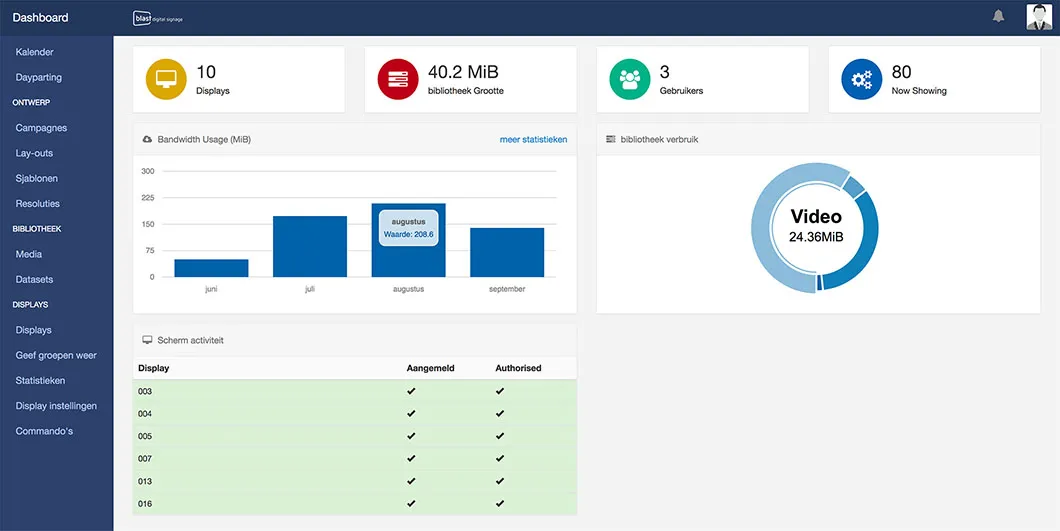Click the blast digital signage logo
1060x531 pixels.
tap(158, 18)
